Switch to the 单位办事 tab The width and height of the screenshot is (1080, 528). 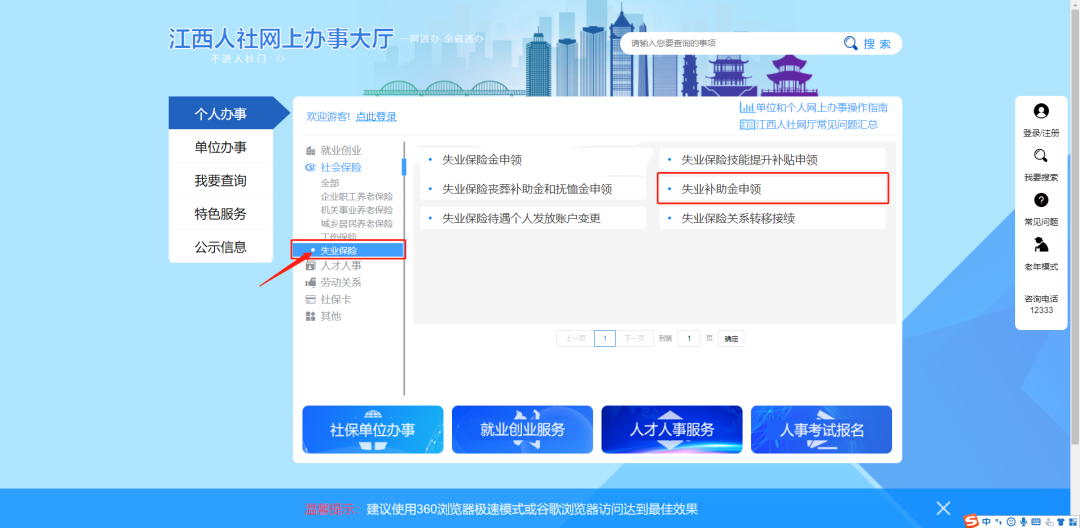click(220, 147)
